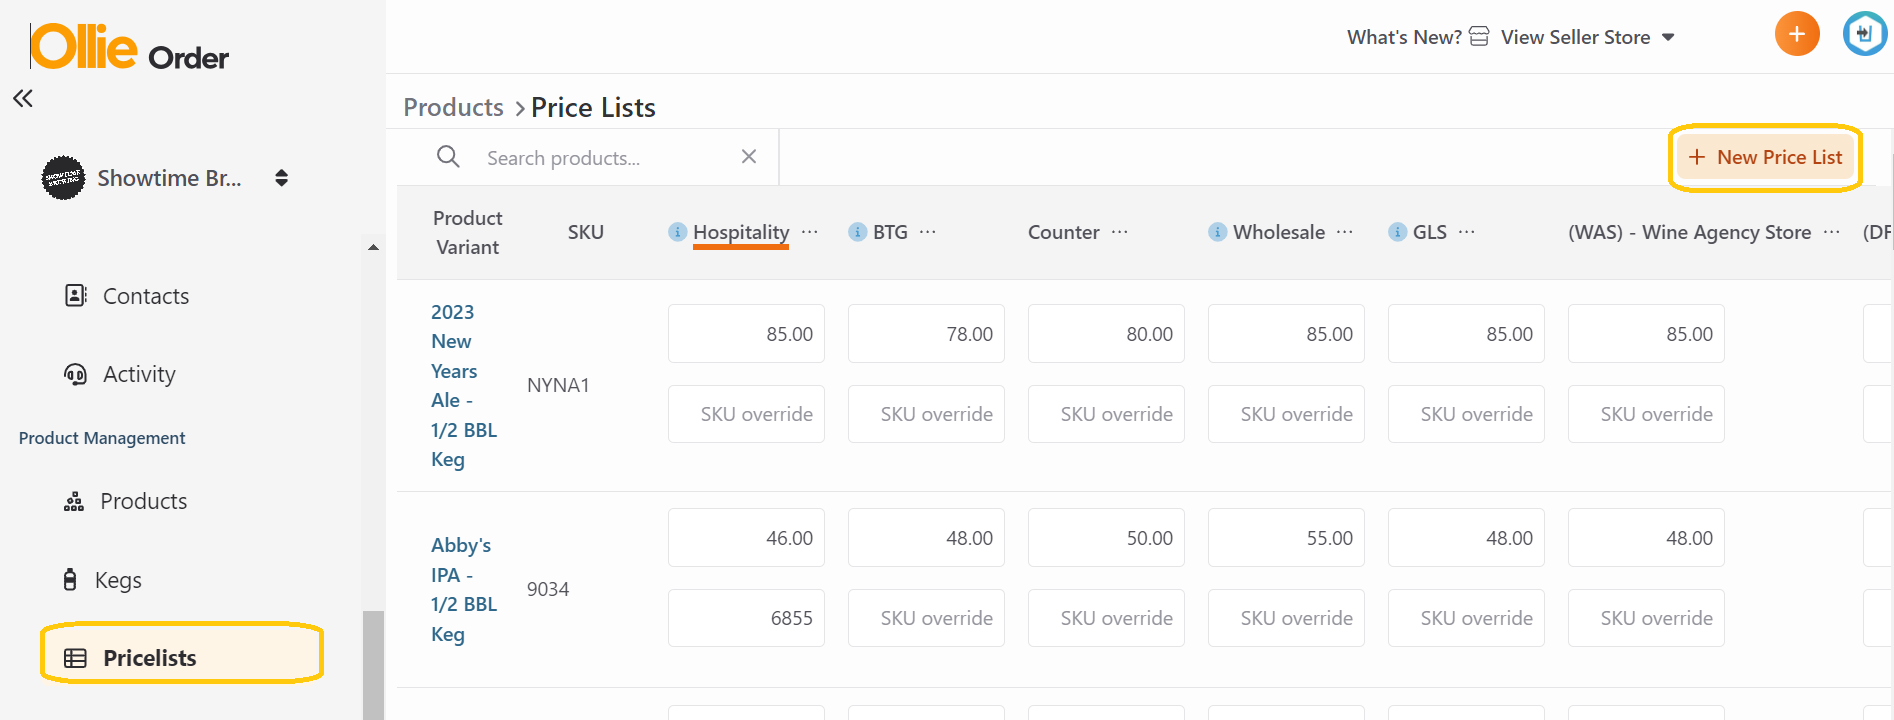Screen dimensions: 1894x720
Task: Click the Activity headset icon
Action: 75,374
